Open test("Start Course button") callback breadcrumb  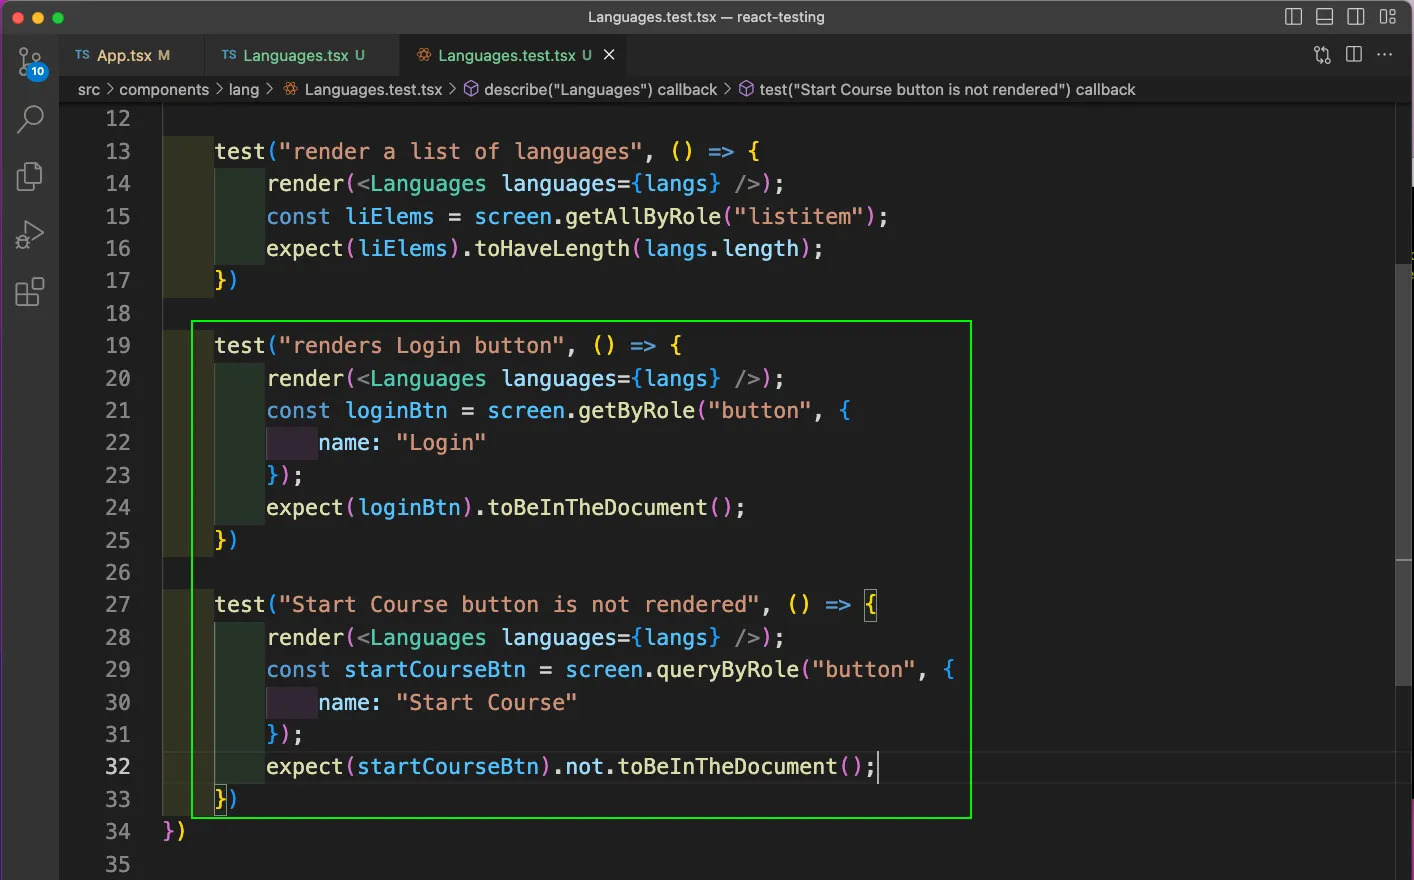(937, 89)
